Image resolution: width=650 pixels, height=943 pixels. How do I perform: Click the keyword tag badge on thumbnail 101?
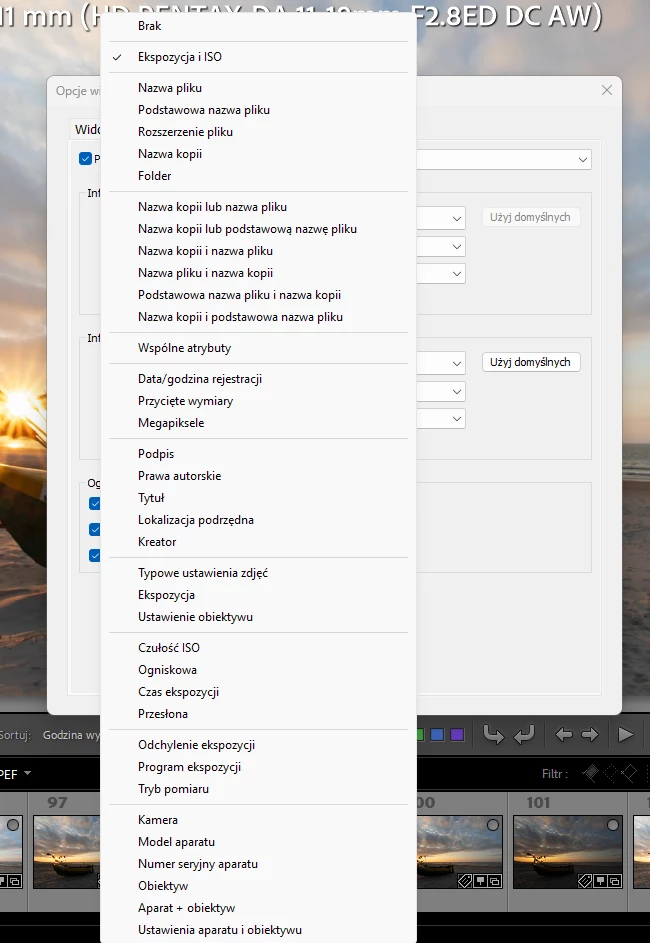pos(583,881)
